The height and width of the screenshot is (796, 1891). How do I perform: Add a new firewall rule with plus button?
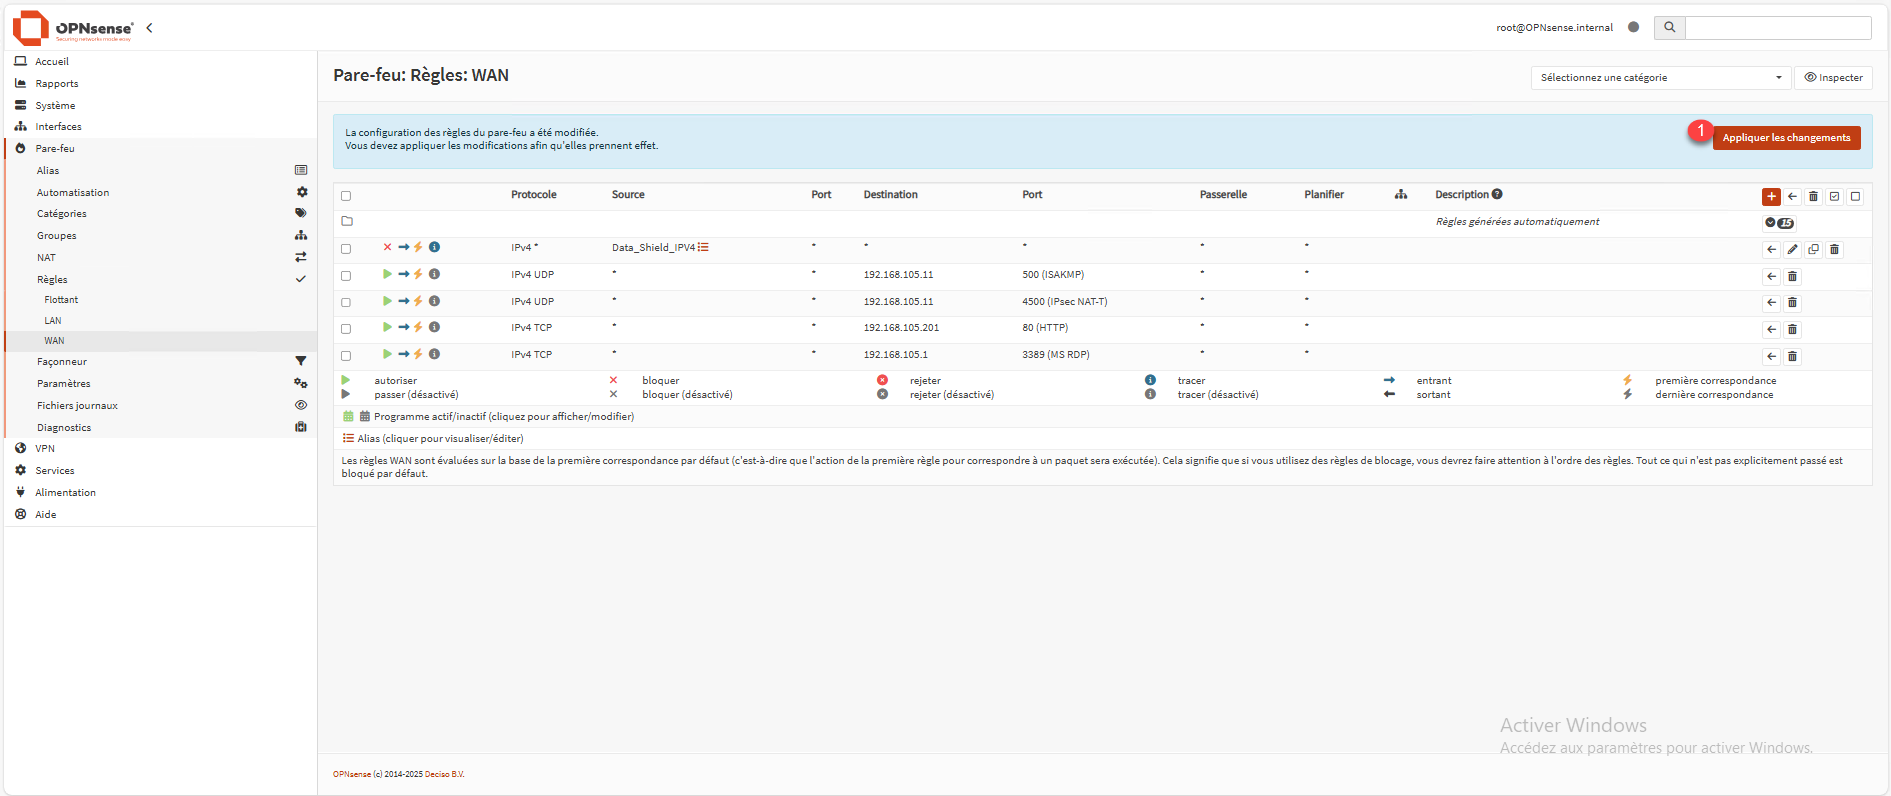(1771, 196)
